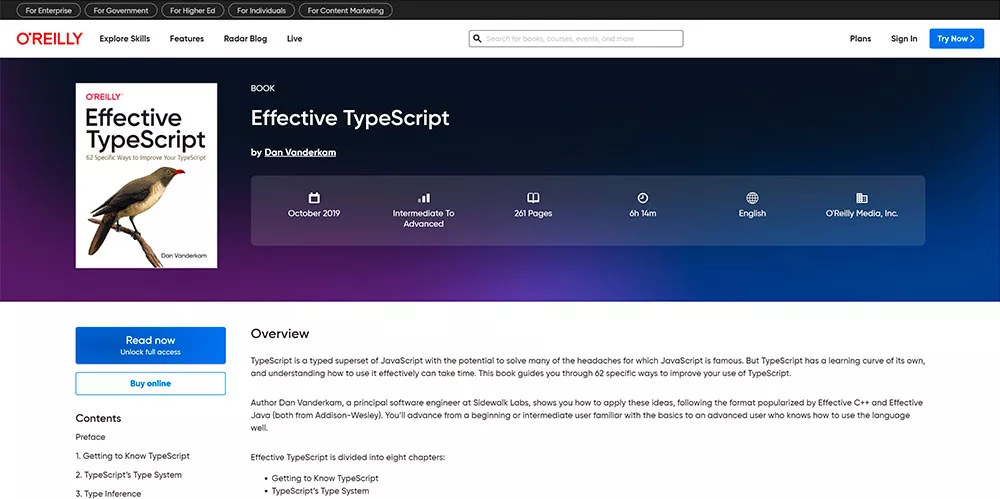This screenshot has width=1000, height=499.
Task: Click the search magnifier icon
Action: [477, 39]
